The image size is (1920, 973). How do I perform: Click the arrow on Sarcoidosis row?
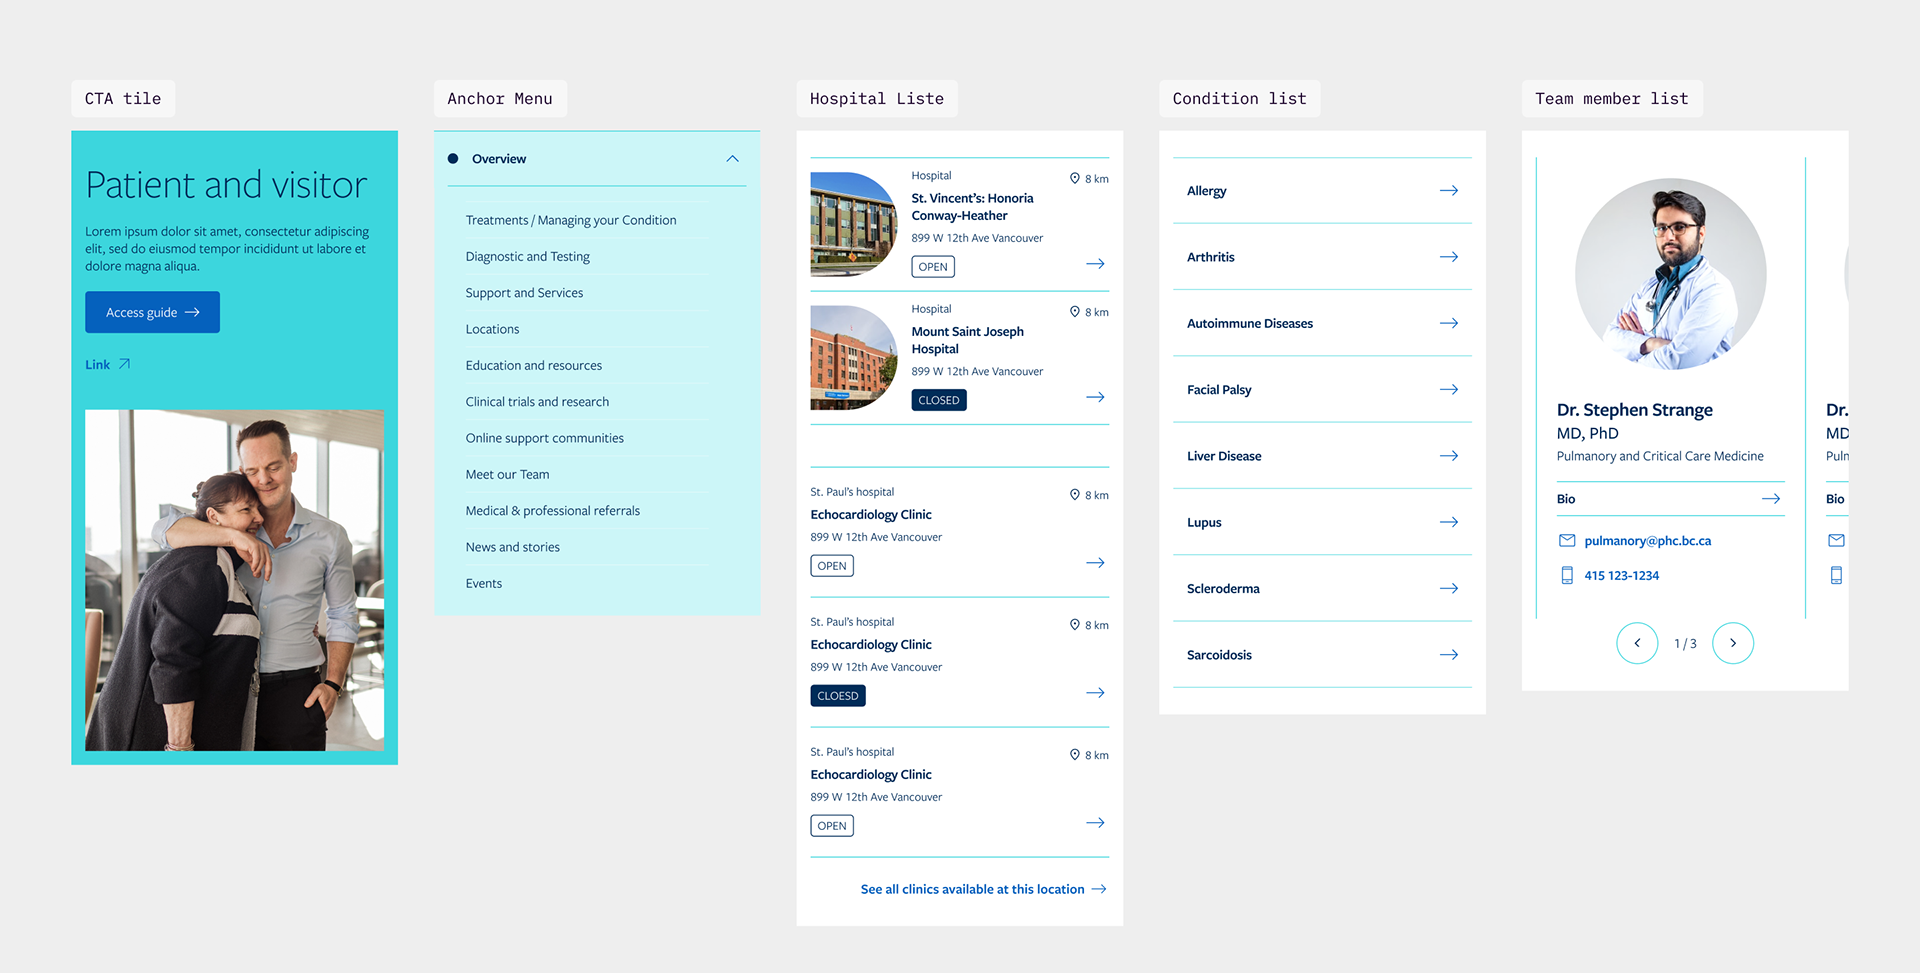(x=1448, y=655)
